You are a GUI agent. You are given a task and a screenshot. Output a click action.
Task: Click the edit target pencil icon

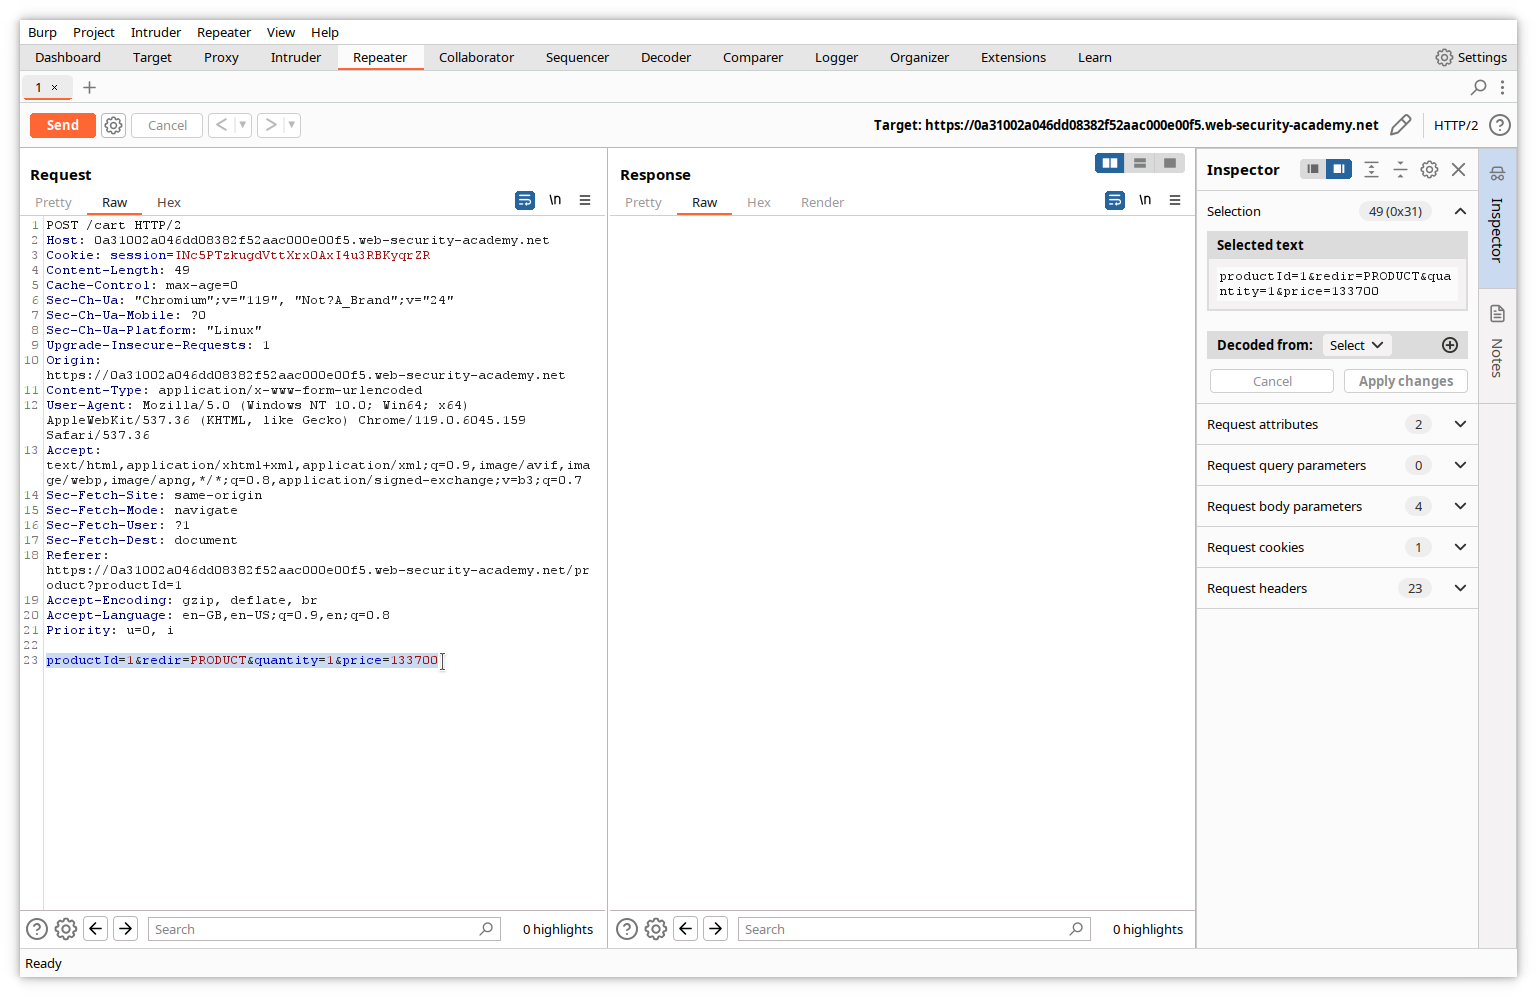point(1400,125)
